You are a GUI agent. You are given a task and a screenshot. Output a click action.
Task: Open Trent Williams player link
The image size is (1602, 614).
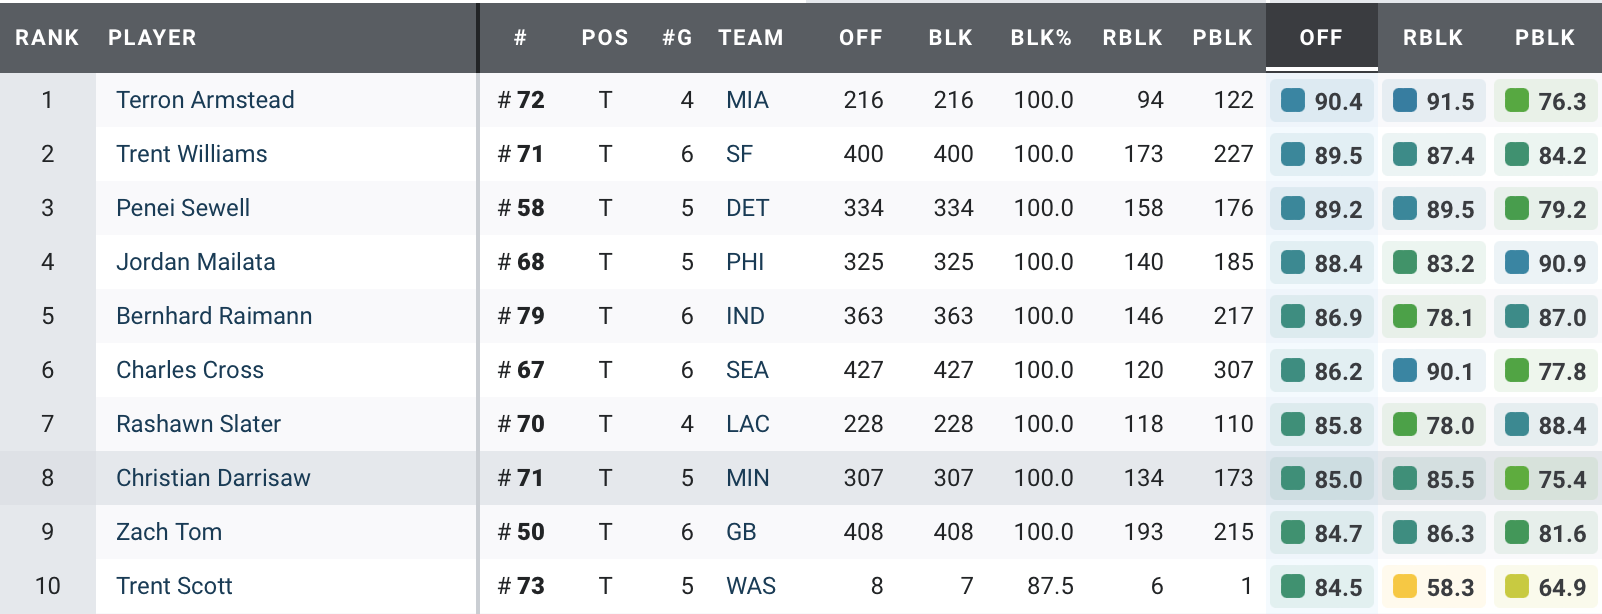pos(191,154)
